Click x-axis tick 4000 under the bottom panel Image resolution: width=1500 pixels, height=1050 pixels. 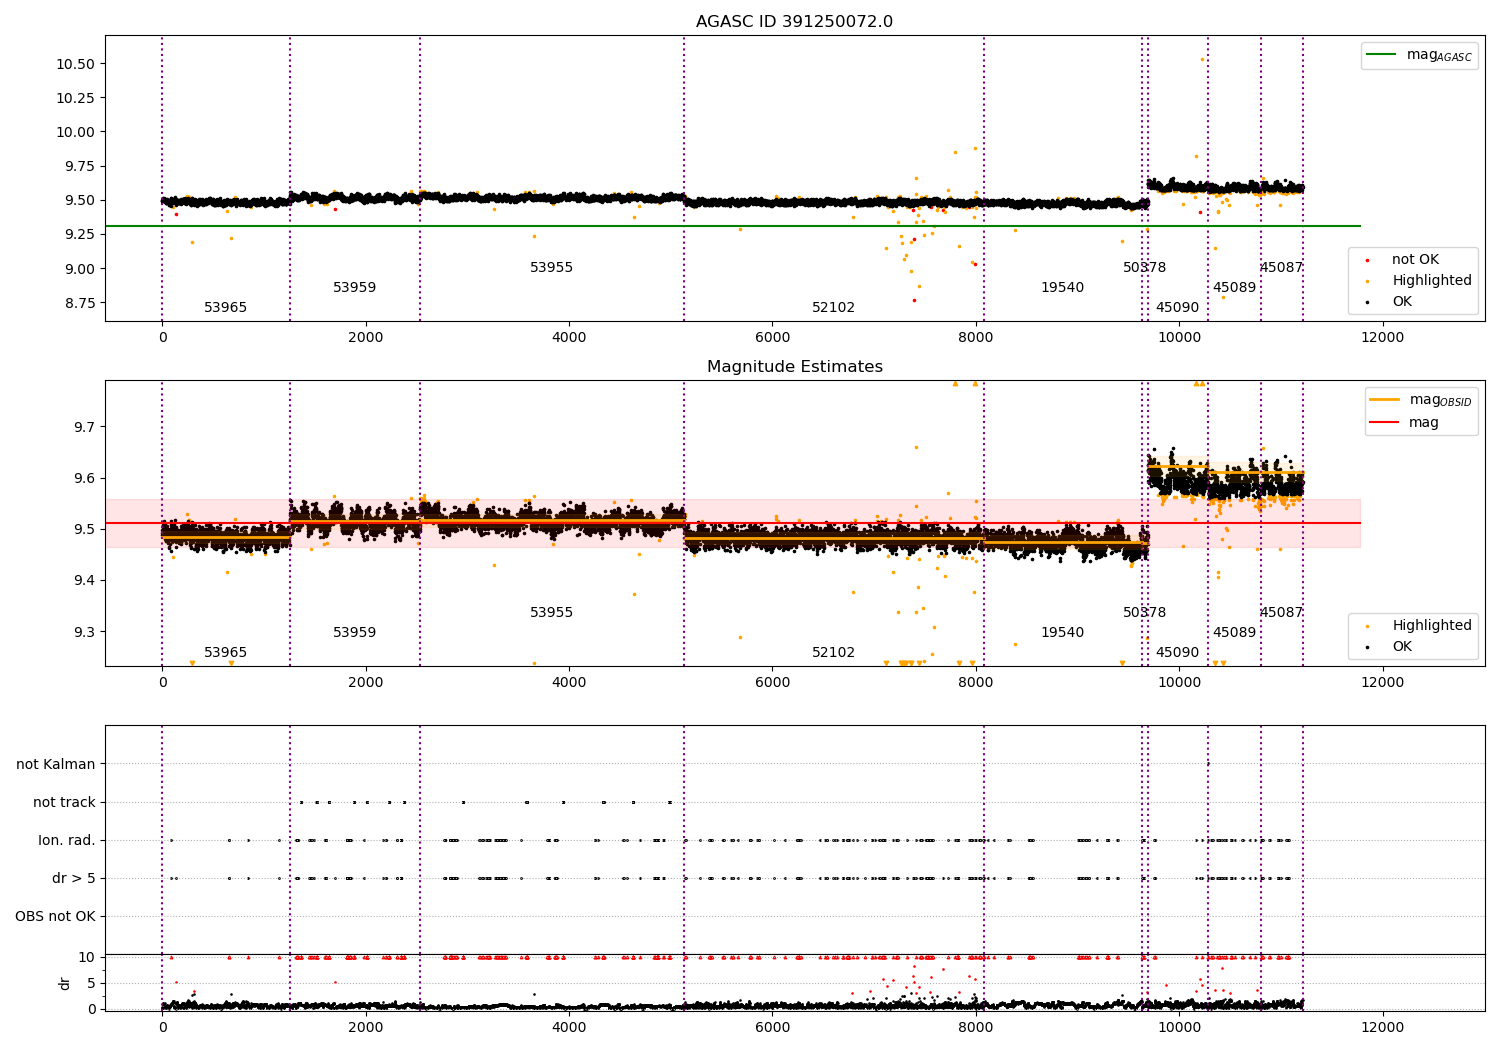click(x=569, y=1028)
